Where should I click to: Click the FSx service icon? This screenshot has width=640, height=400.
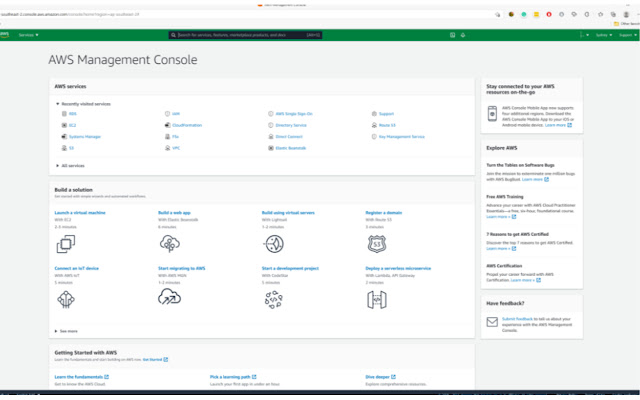(x=167, y=137)
